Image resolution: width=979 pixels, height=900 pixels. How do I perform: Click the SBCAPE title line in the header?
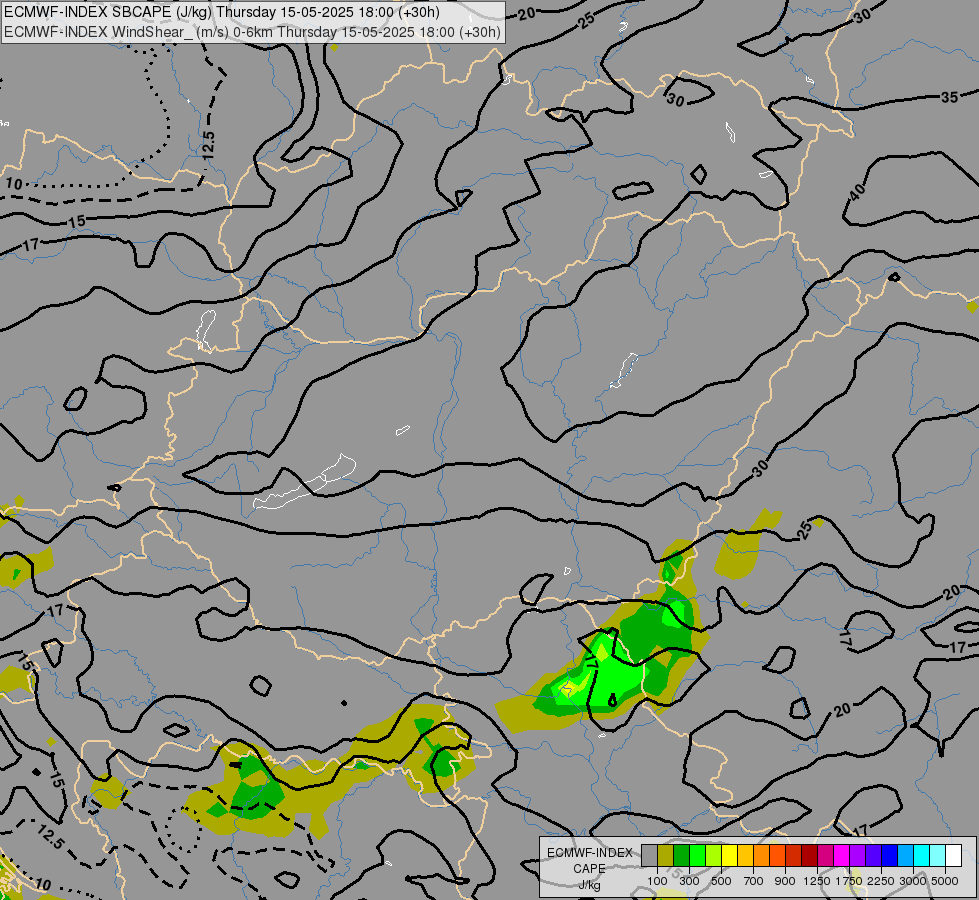click(x=222, y=12)
